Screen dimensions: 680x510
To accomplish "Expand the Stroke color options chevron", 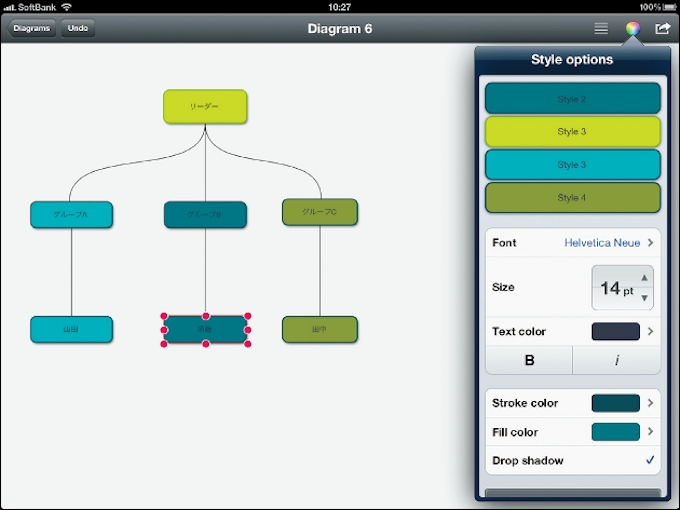I will click(x=651, y=403).
